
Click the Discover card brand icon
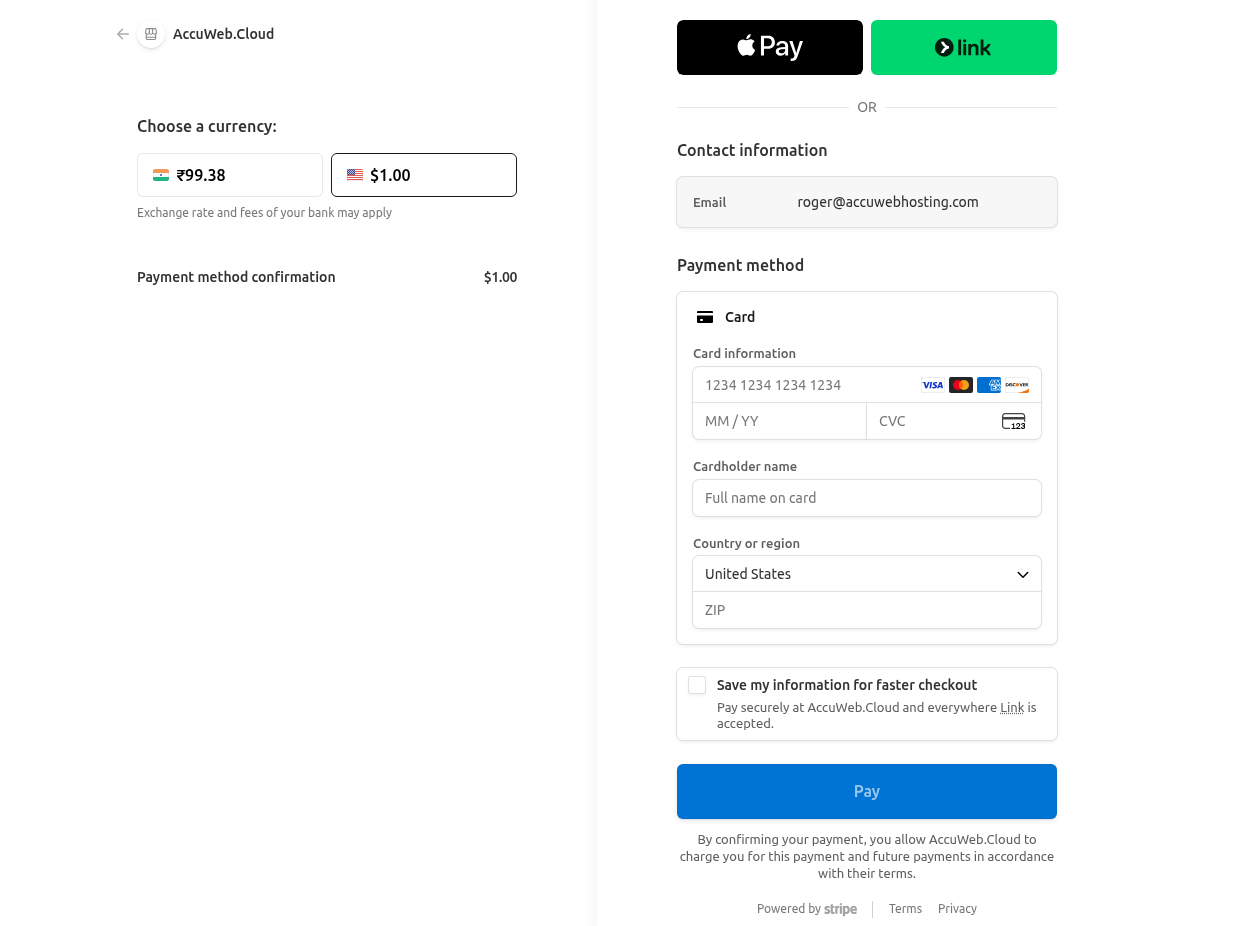pyautogui.click(x=1017, y=385)
